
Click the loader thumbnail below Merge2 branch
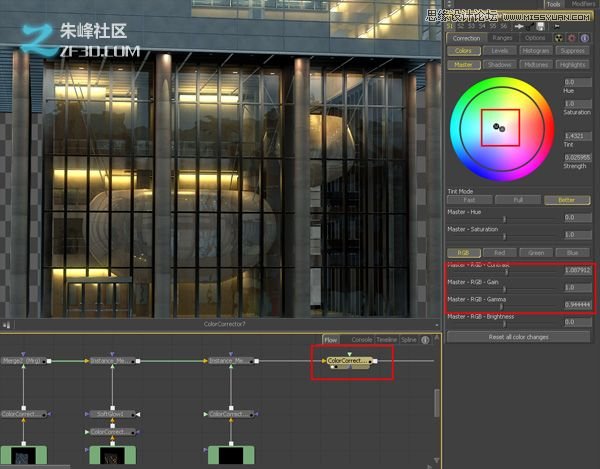tap(24, 456)
